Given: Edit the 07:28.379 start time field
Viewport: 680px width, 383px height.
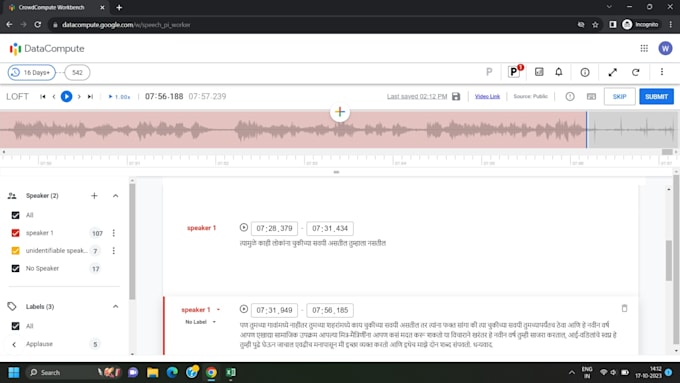Looking at the screenshot, I should click(x=275, y=228).
